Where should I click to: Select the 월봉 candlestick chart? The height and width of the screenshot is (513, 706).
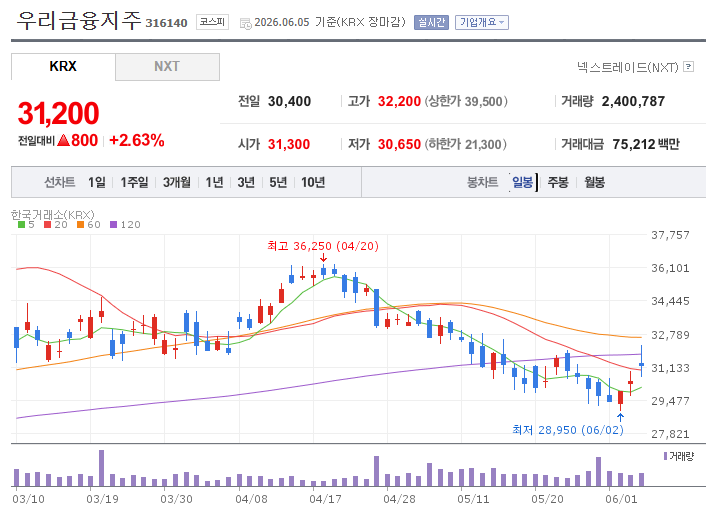tap(594, 182)
